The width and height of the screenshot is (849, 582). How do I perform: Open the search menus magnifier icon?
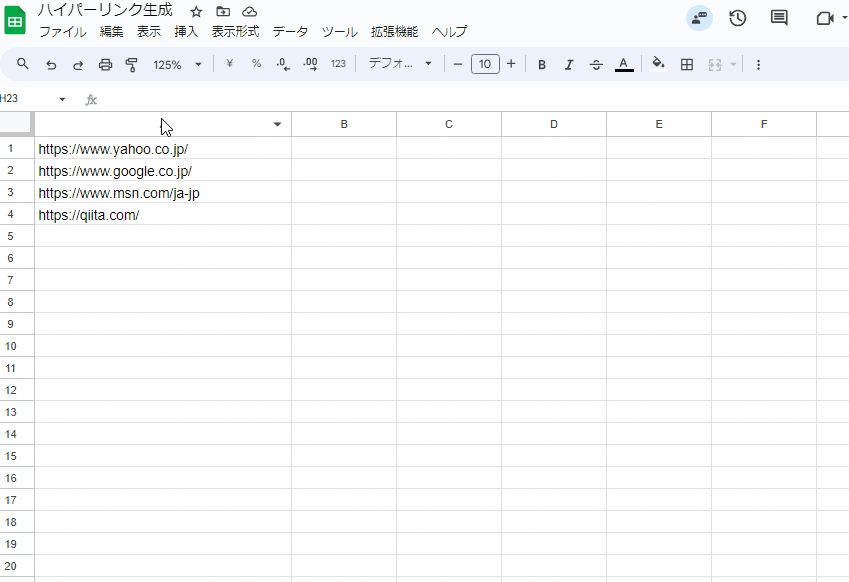point(23,64)
